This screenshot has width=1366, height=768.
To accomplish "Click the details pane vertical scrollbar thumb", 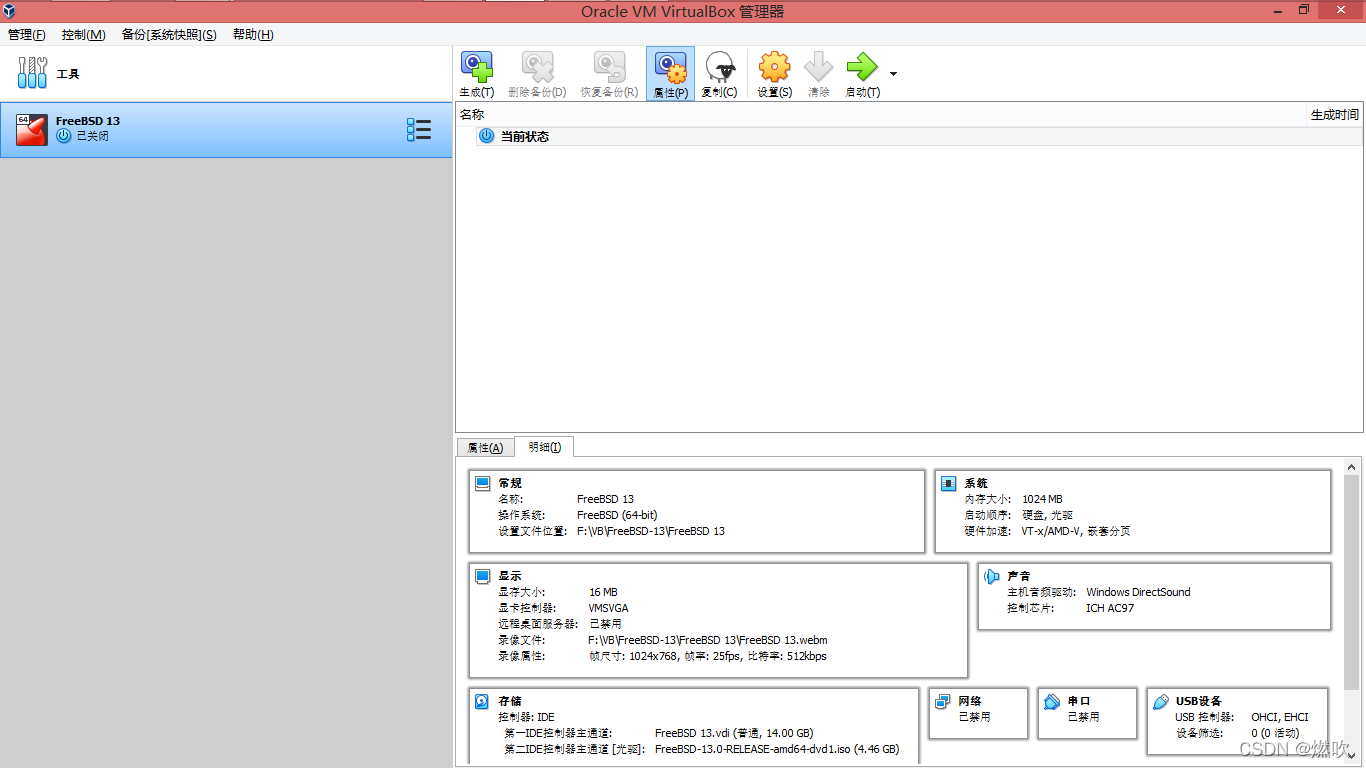I will coord(1352,582).
